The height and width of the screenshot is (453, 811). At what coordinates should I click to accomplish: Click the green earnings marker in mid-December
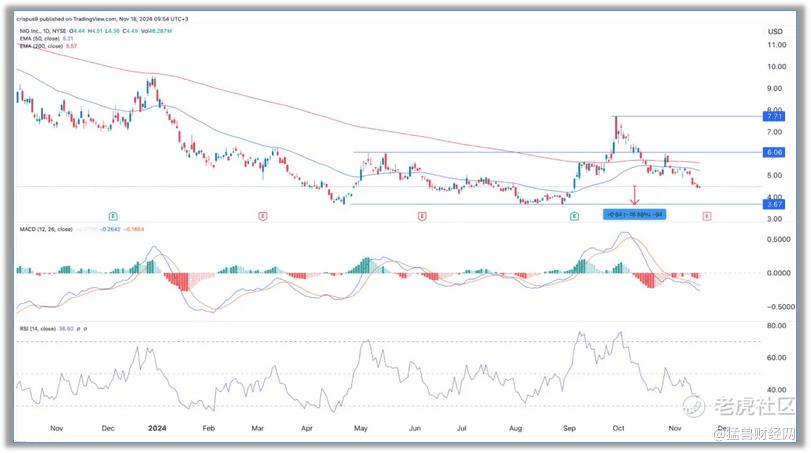pyautogui.click(x=113, y=216)
